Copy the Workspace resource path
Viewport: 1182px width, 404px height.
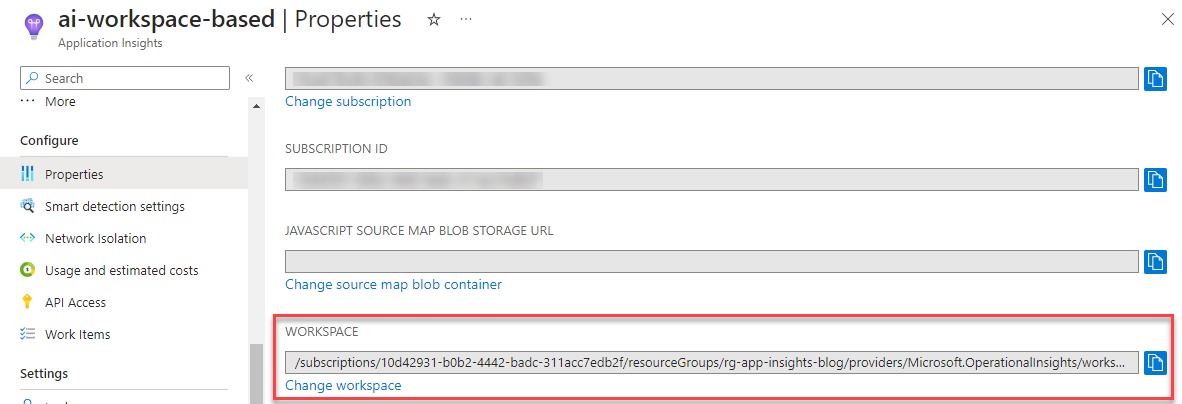[x=1155, y=363]
